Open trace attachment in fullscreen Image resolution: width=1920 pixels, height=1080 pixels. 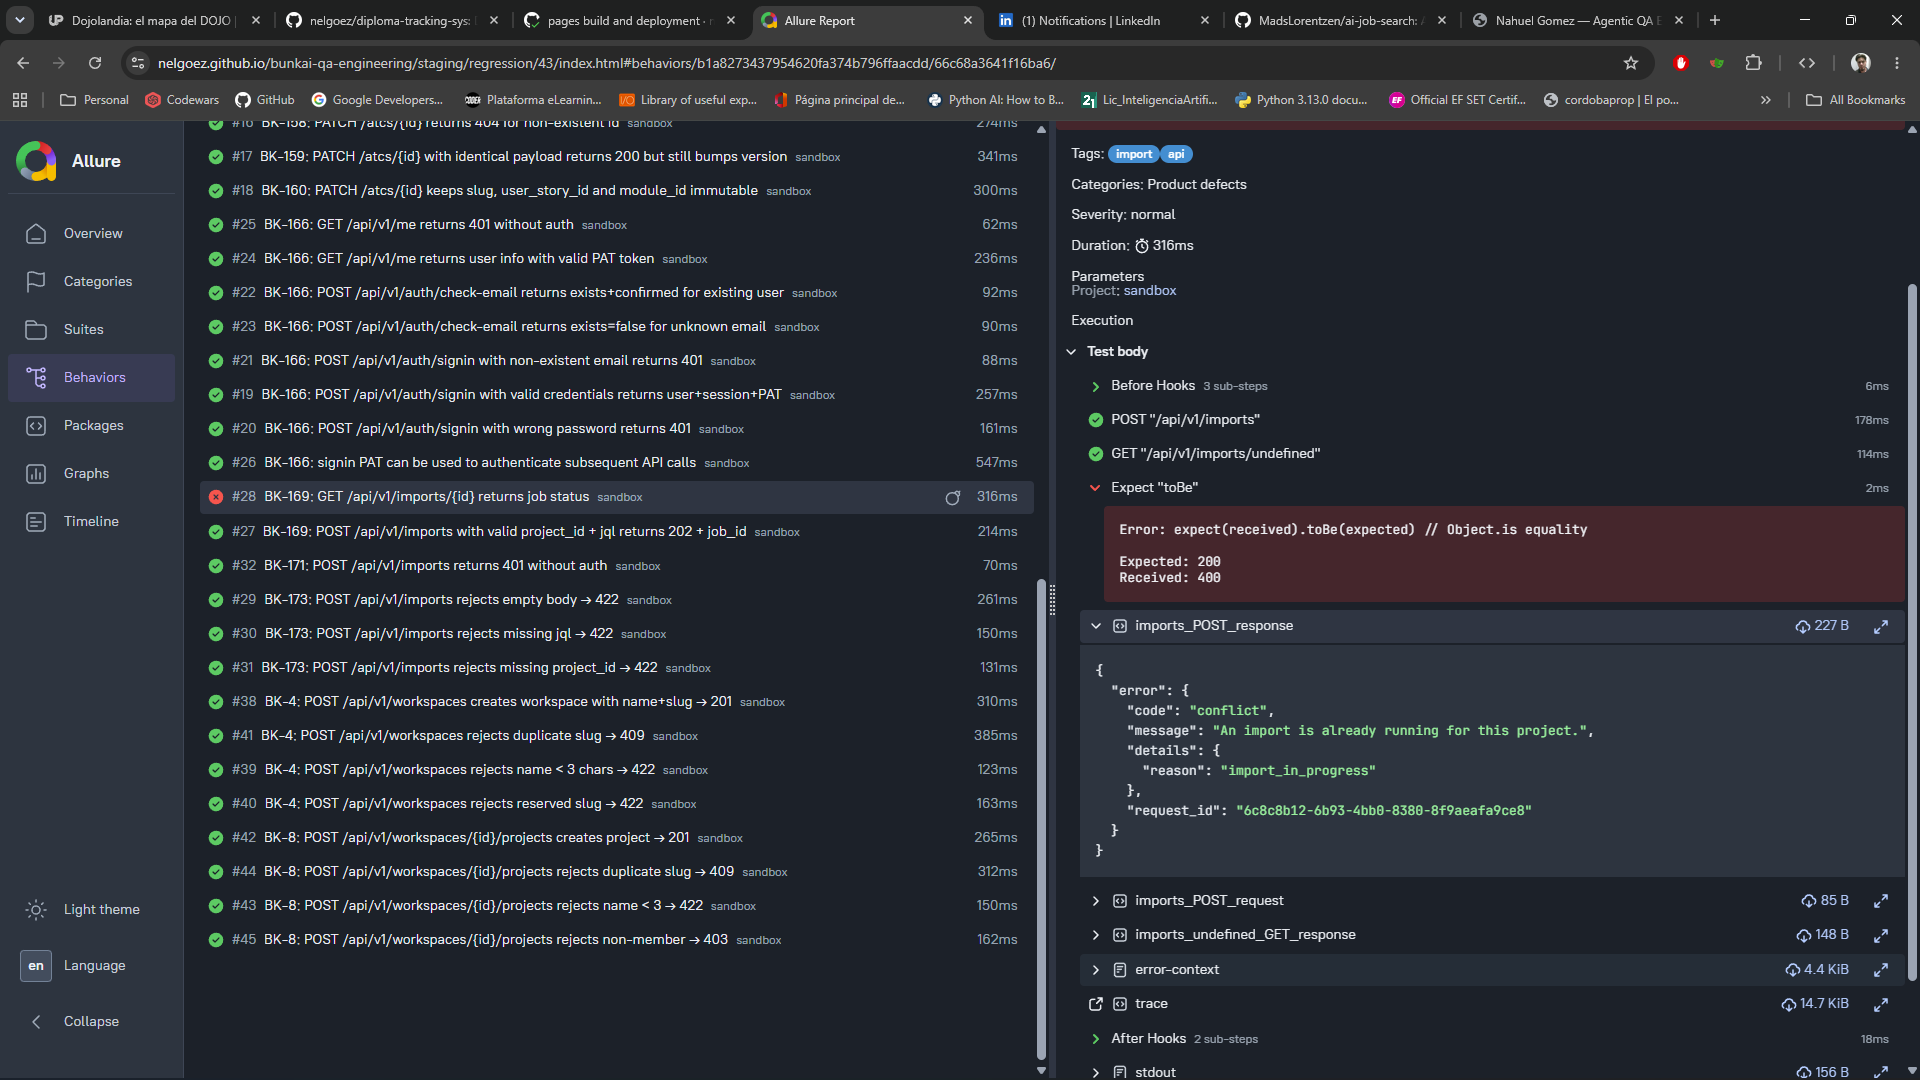pos(1881,1004)
